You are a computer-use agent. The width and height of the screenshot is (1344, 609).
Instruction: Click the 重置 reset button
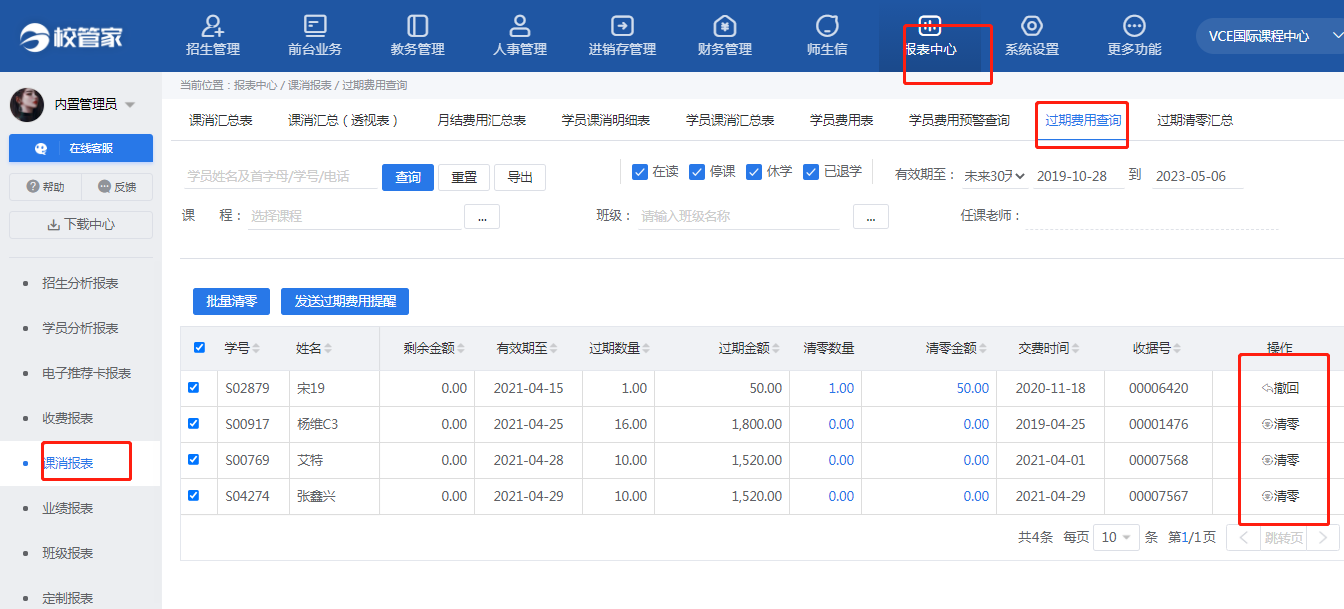(464, 177)
